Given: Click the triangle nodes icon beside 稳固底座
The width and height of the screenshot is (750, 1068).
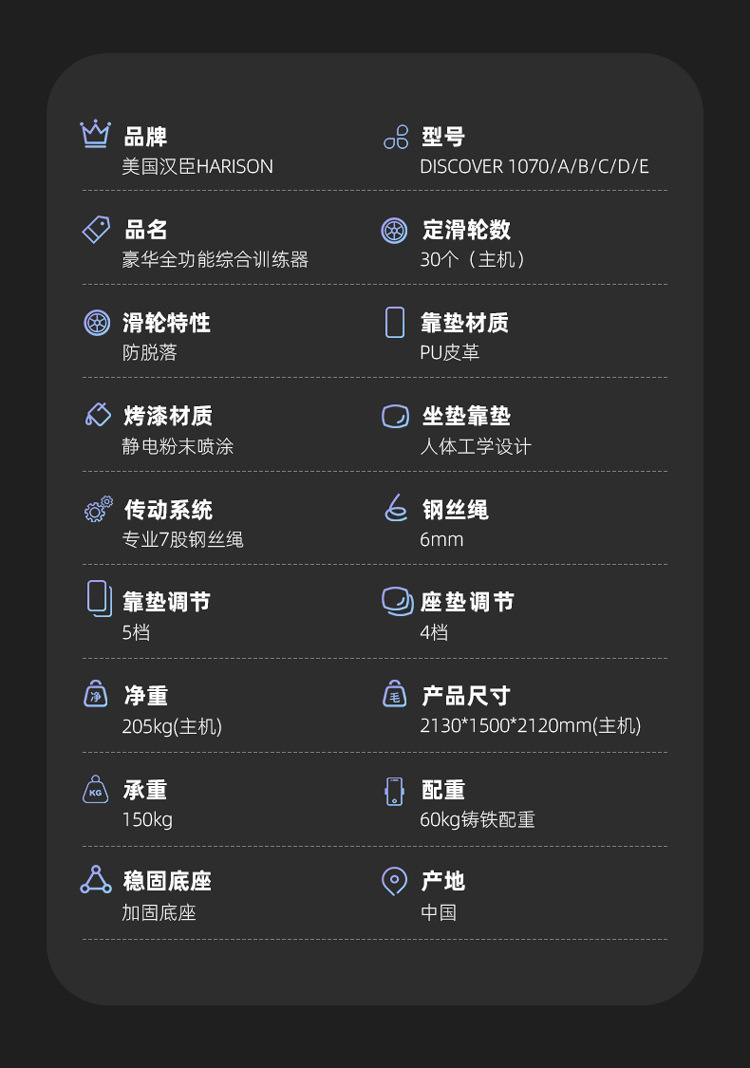Looking at the screenshot, I should click(x=96, y=880).
